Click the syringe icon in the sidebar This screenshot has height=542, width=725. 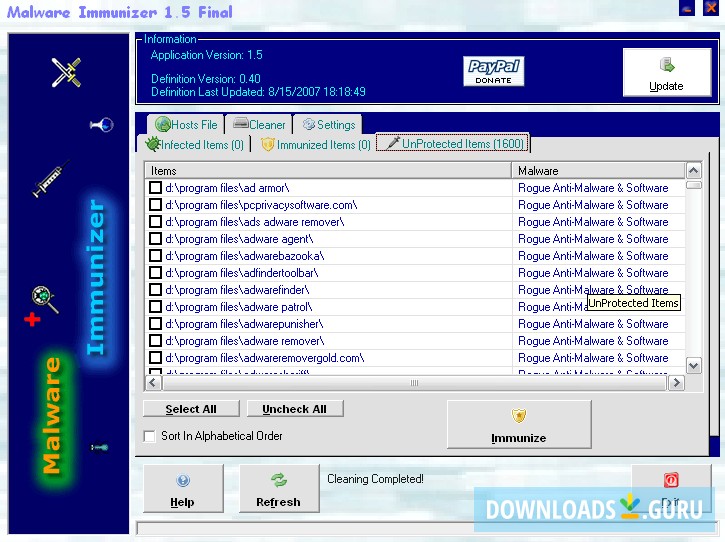[50, 179]
